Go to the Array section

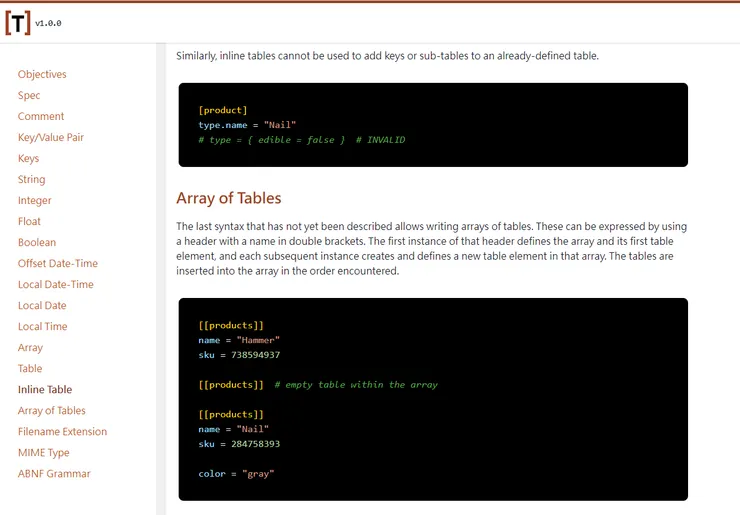tap(30, 347)
